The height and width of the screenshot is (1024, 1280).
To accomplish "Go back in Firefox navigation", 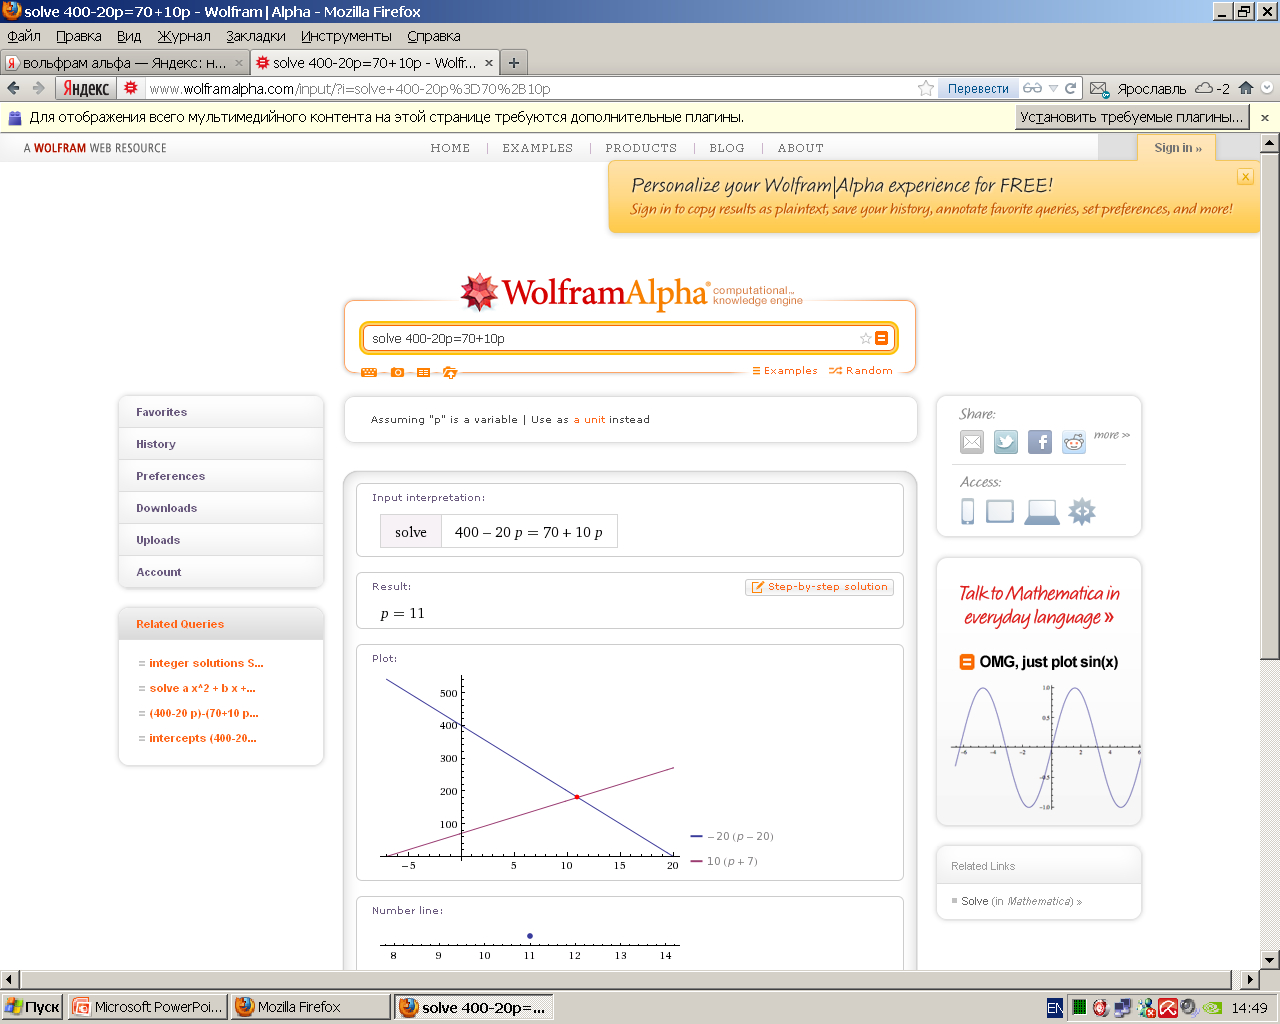I will coord(13,88).
